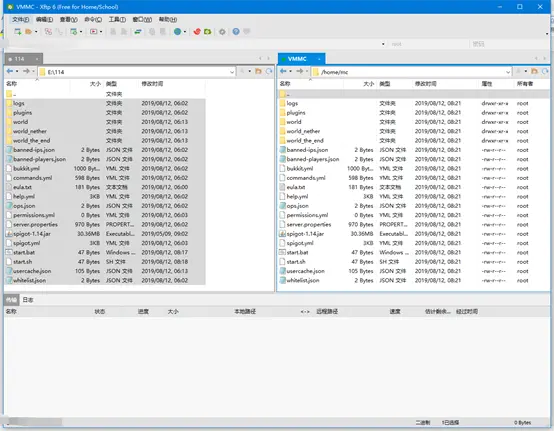Click the red Xshell bird icon

tap(197, 32)
